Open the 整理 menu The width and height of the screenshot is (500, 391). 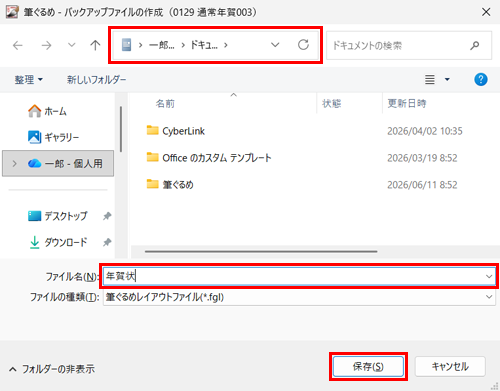pyautogui.click(x=28, y=80)
